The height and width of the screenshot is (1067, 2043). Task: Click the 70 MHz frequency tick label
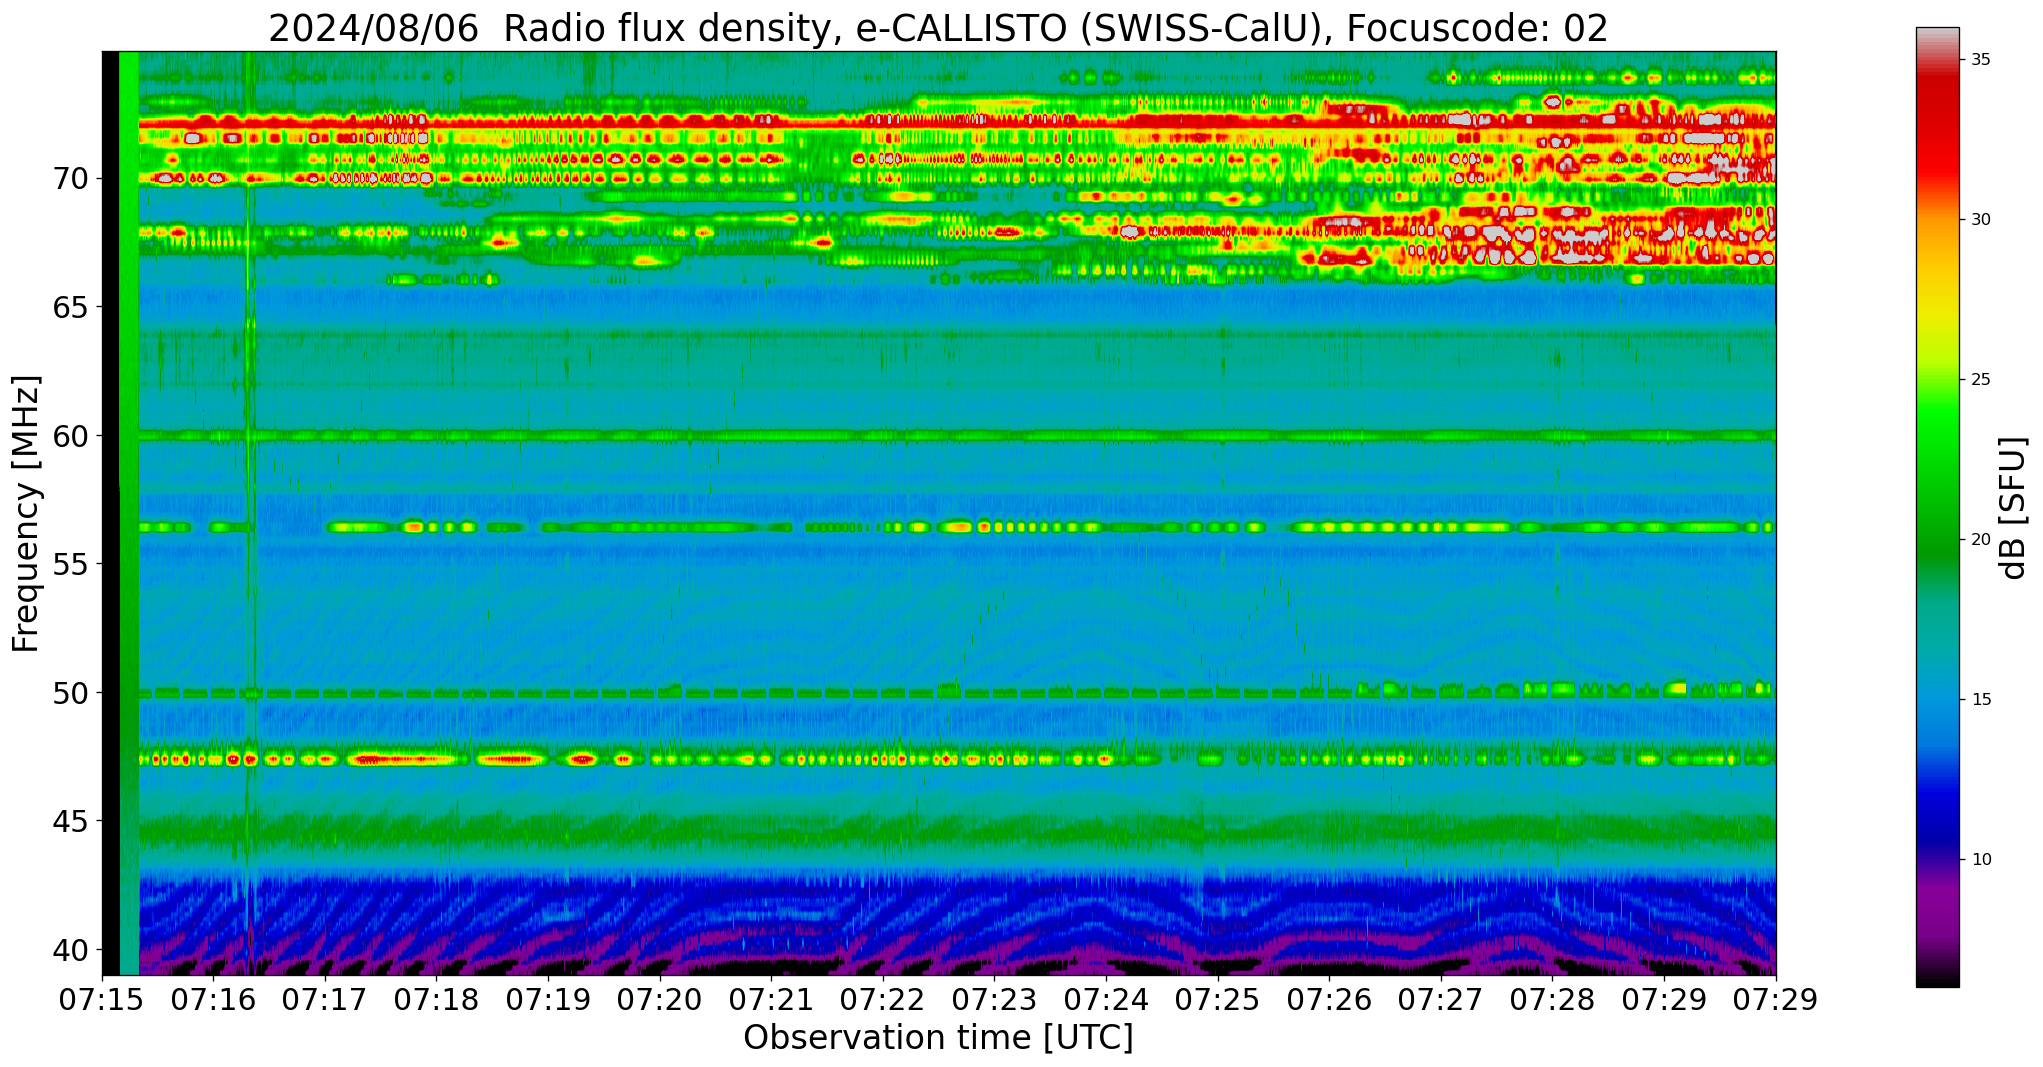coord(70,179)
